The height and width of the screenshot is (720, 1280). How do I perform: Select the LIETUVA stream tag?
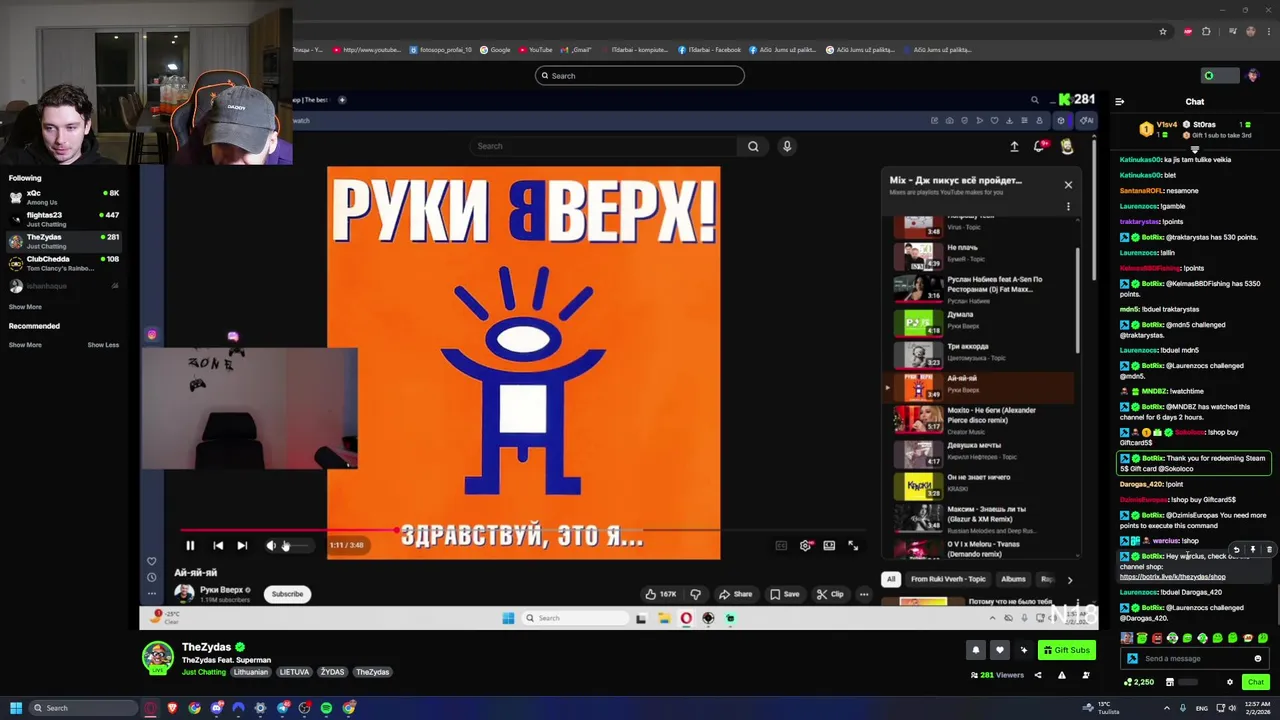294,672
